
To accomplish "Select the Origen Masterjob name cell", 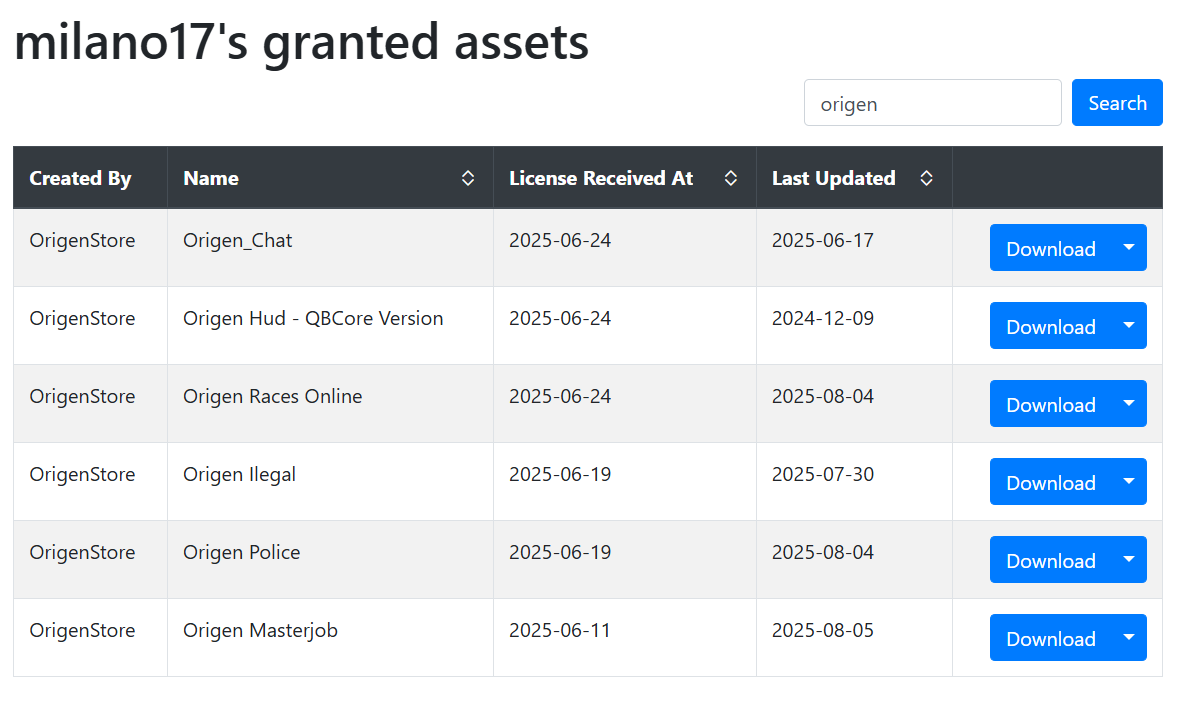I will [x=261, y=630].
